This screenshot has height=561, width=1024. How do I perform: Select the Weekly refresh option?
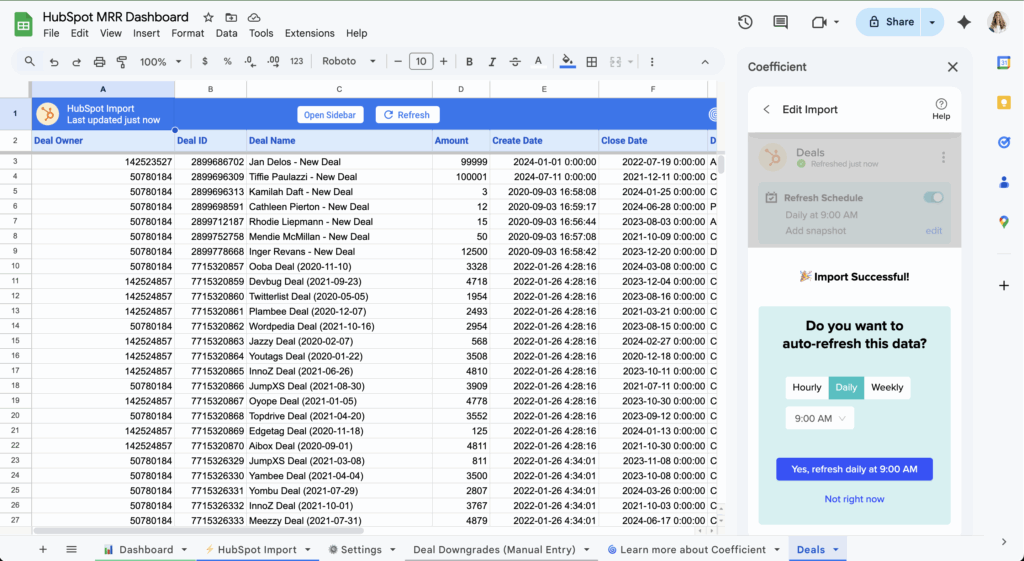887,387
